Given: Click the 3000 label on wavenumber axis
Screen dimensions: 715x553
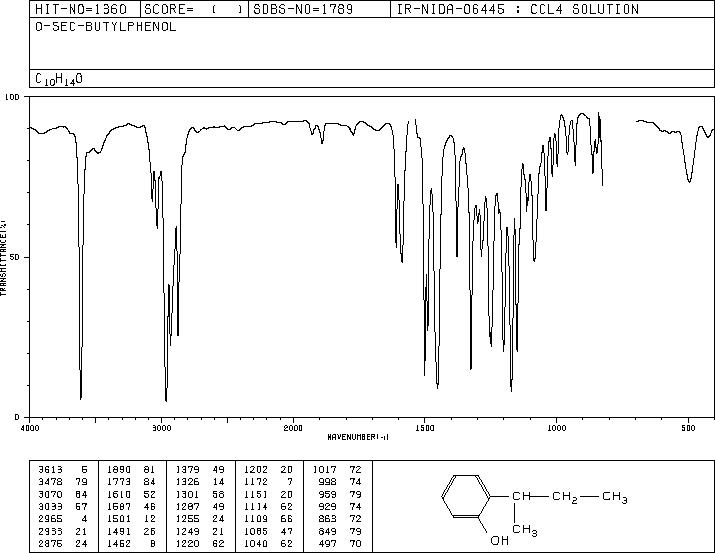Looking at the screenshot, I should pos(161,428).
